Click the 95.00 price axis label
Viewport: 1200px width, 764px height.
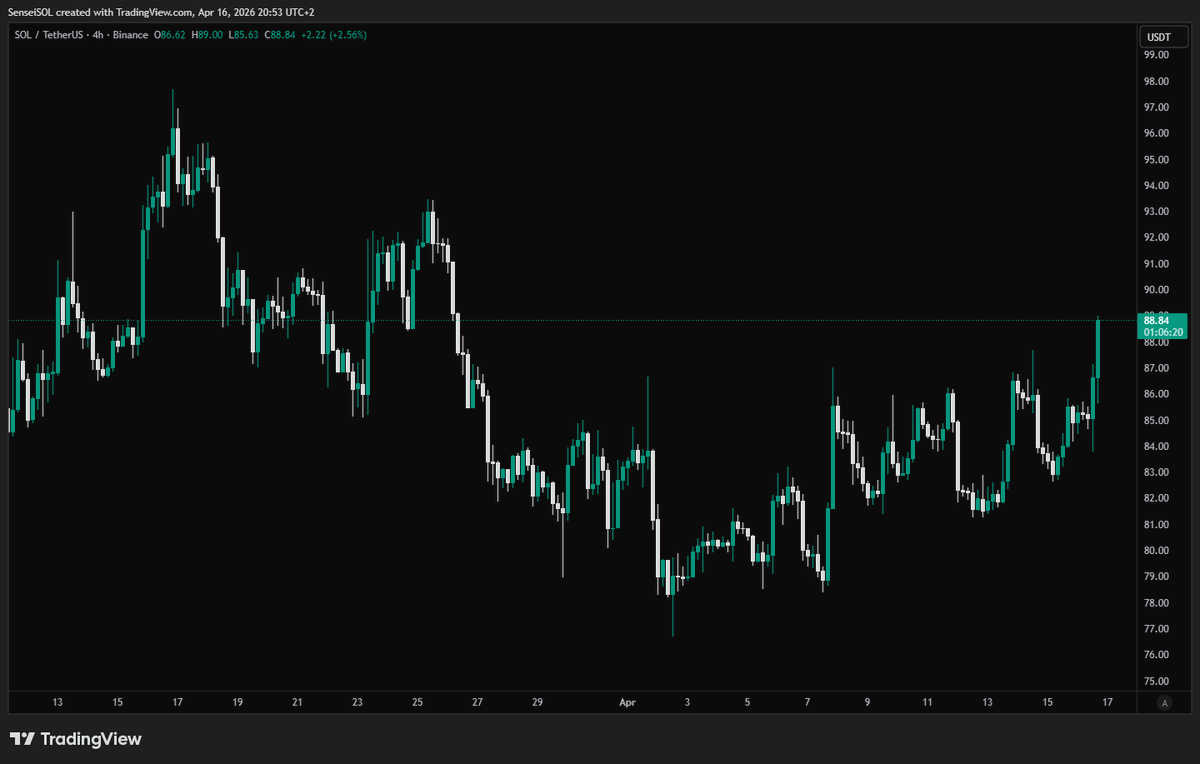[x=1157, y=159]
